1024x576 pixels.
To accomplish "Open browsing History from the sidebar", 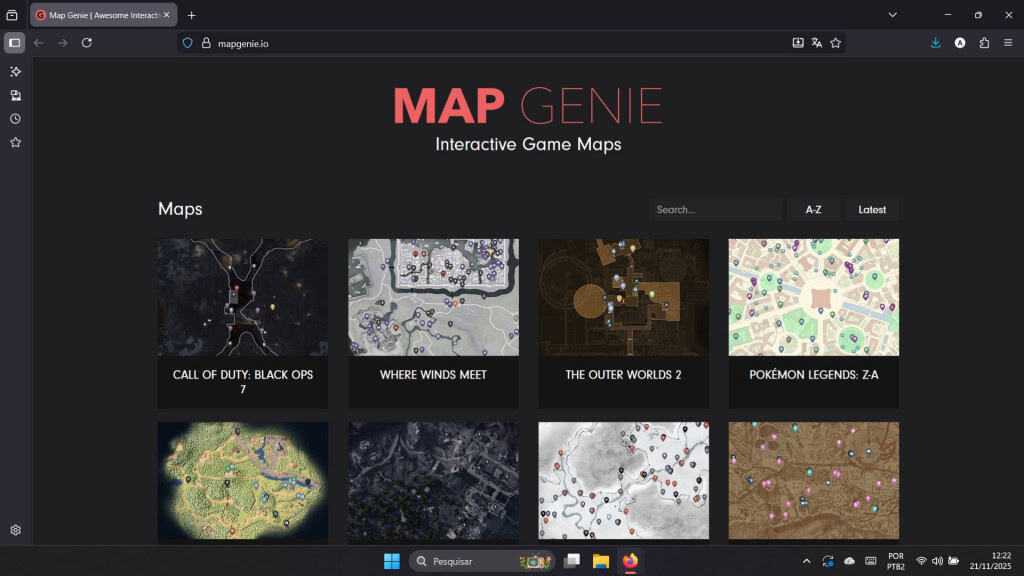I will (x=15, y=119).
